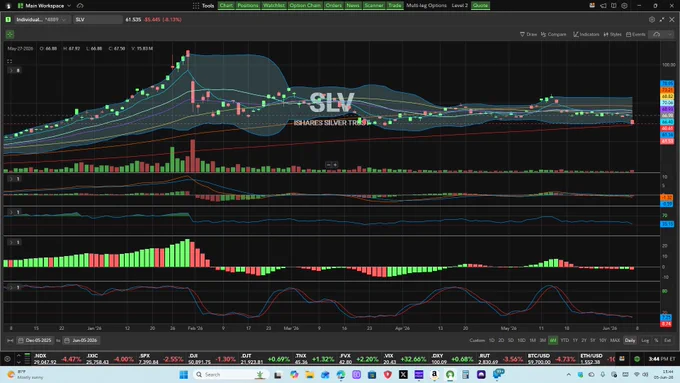Image resolution: width=680 pixels, height=383 pixels.
Task: Click the green crosshair icon above chart
Action: click(10, 34)
